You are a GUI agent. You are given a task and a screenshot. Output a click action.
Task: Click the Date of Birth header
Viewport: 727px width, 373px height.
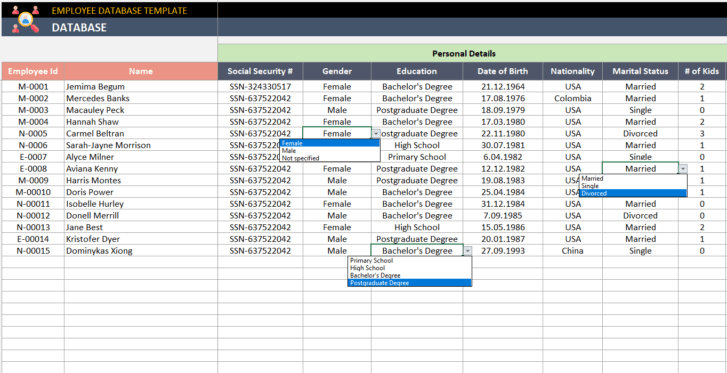pyautogui.click(x=503, y=71)
